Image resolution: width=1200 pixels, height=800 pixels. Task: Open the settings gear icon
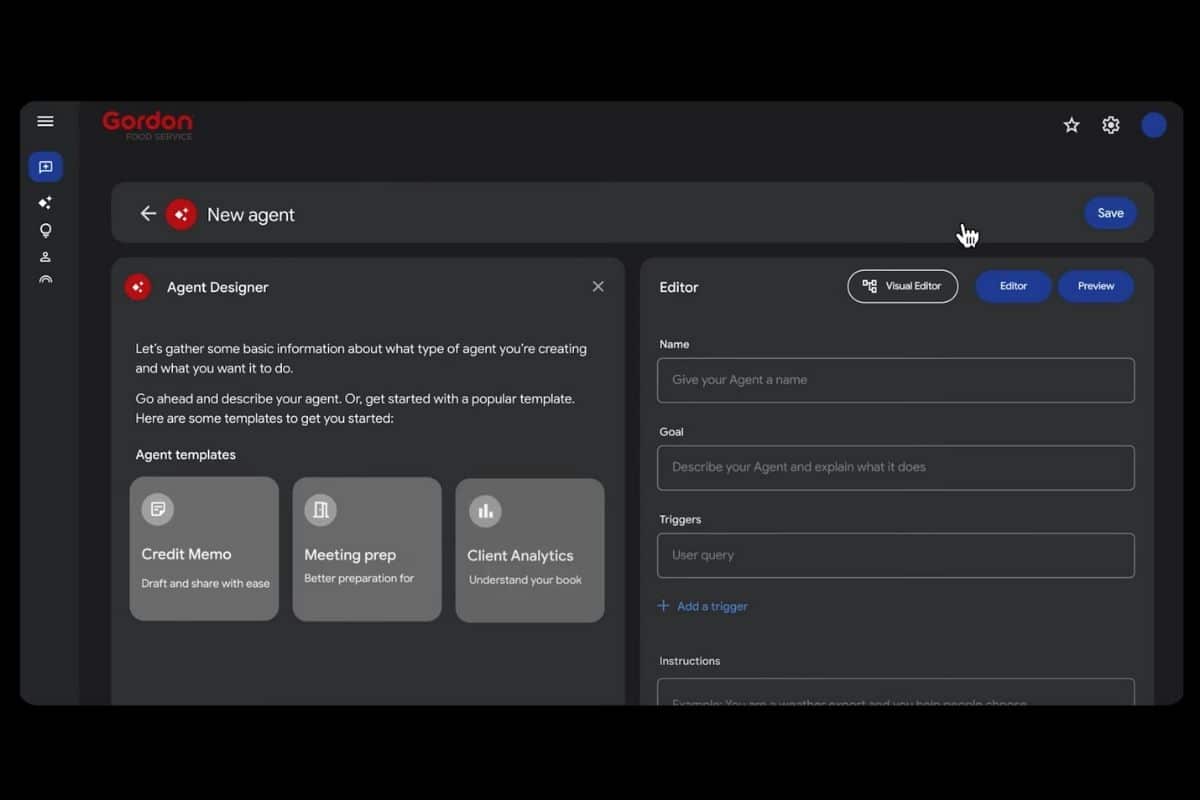[x=1110, y=125]
